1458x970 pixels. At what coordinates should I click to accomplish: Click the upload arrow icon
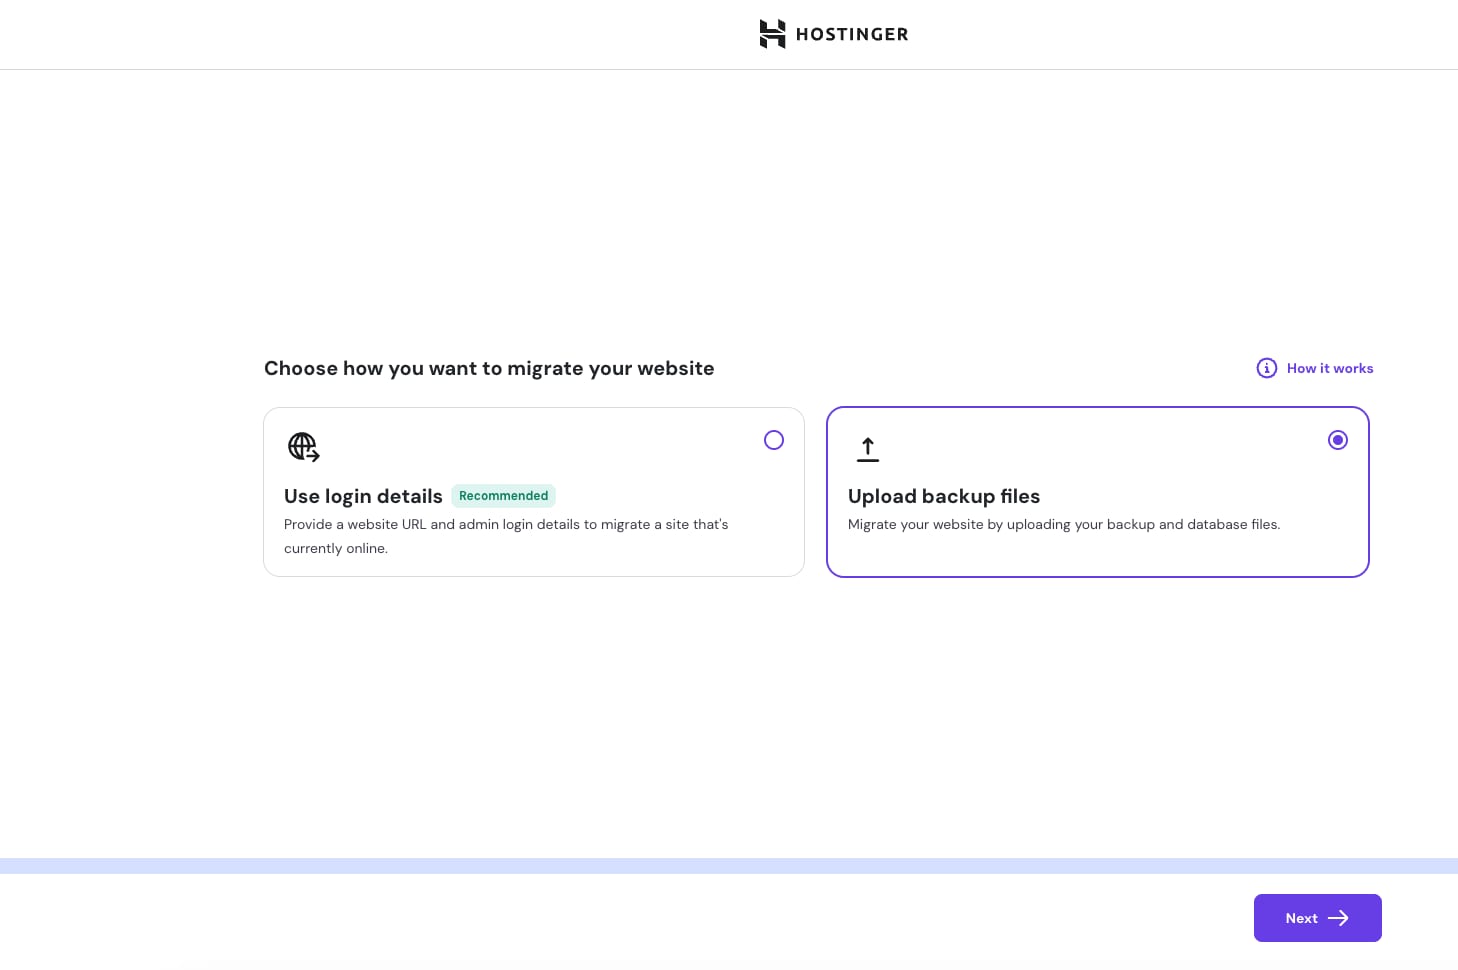868,449
